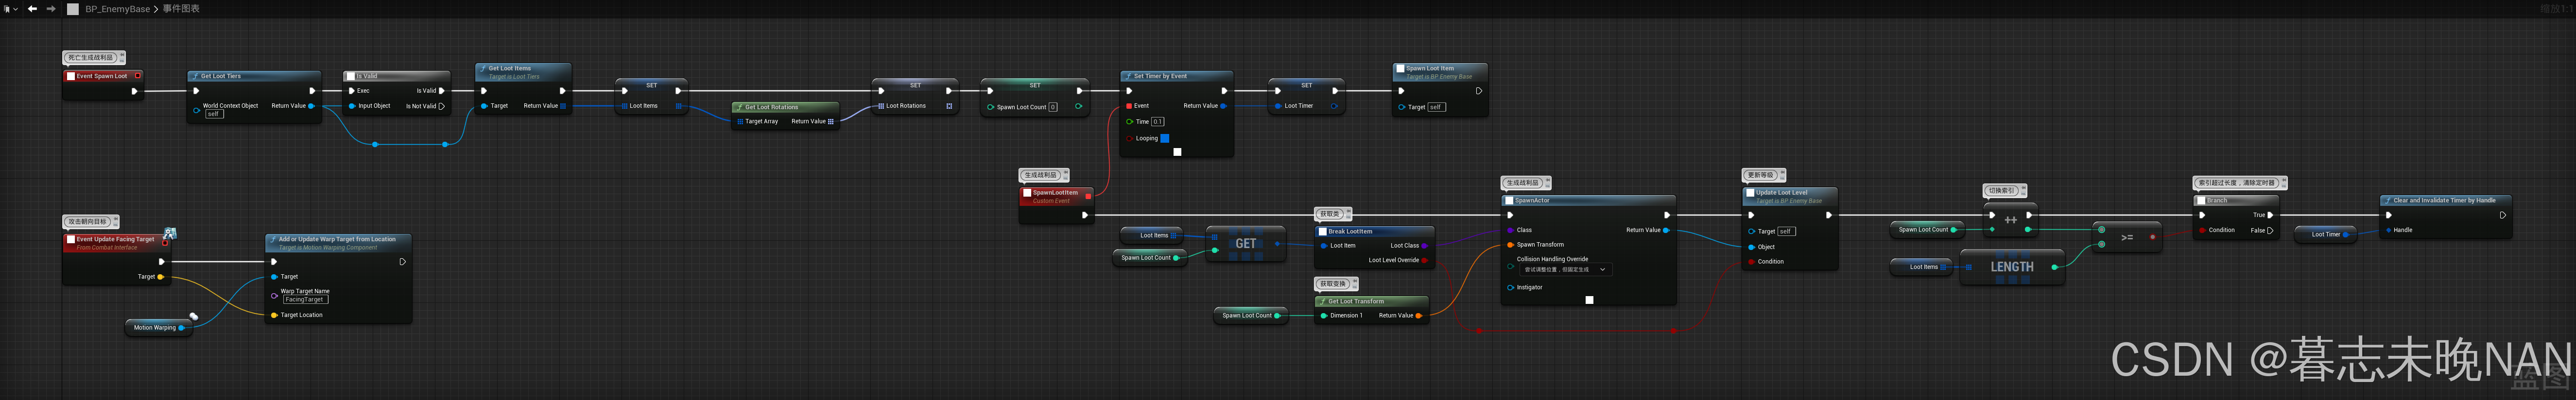Expand the SpawnActor advanced pins arrow
This screenshot has width=2576, height=400.
[x=1589, y=300]
